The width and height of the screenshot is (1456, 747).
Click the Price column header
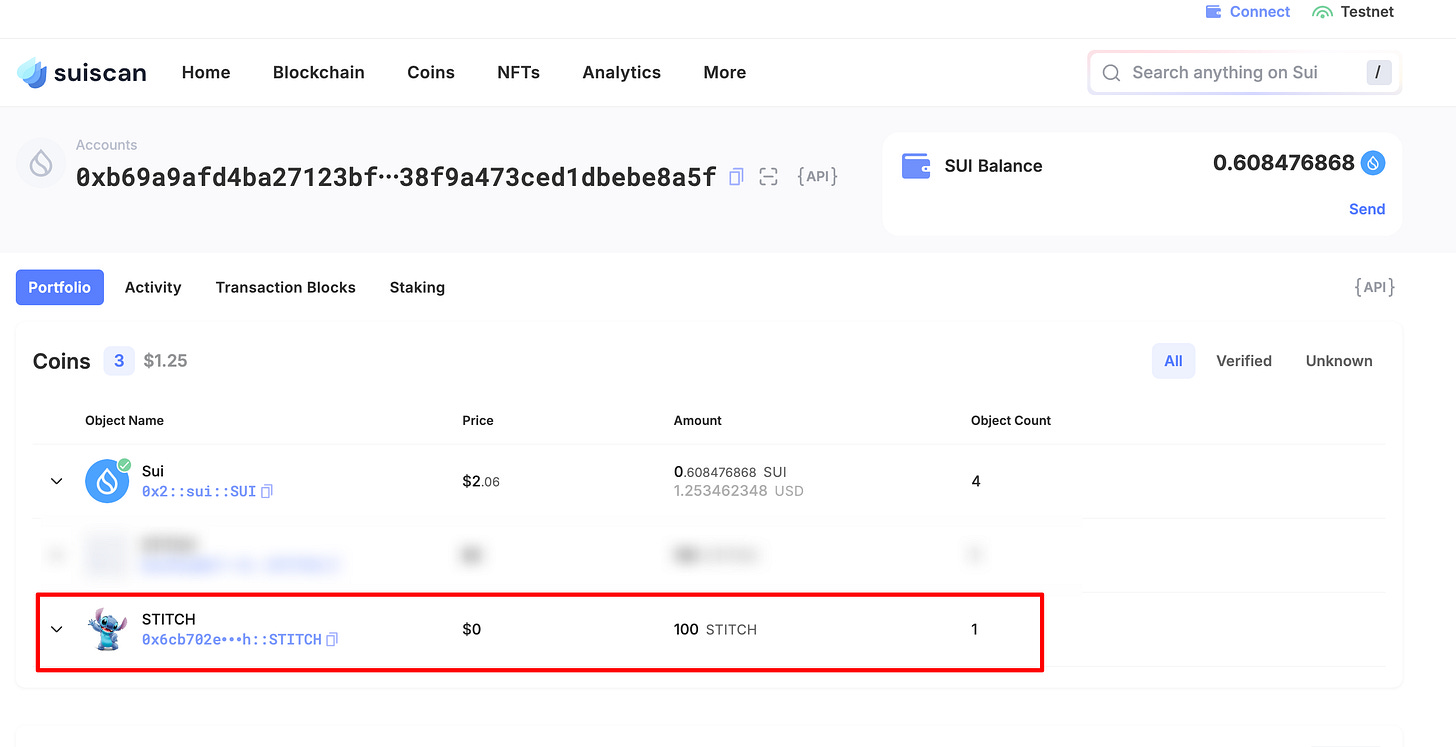(478, 420)
